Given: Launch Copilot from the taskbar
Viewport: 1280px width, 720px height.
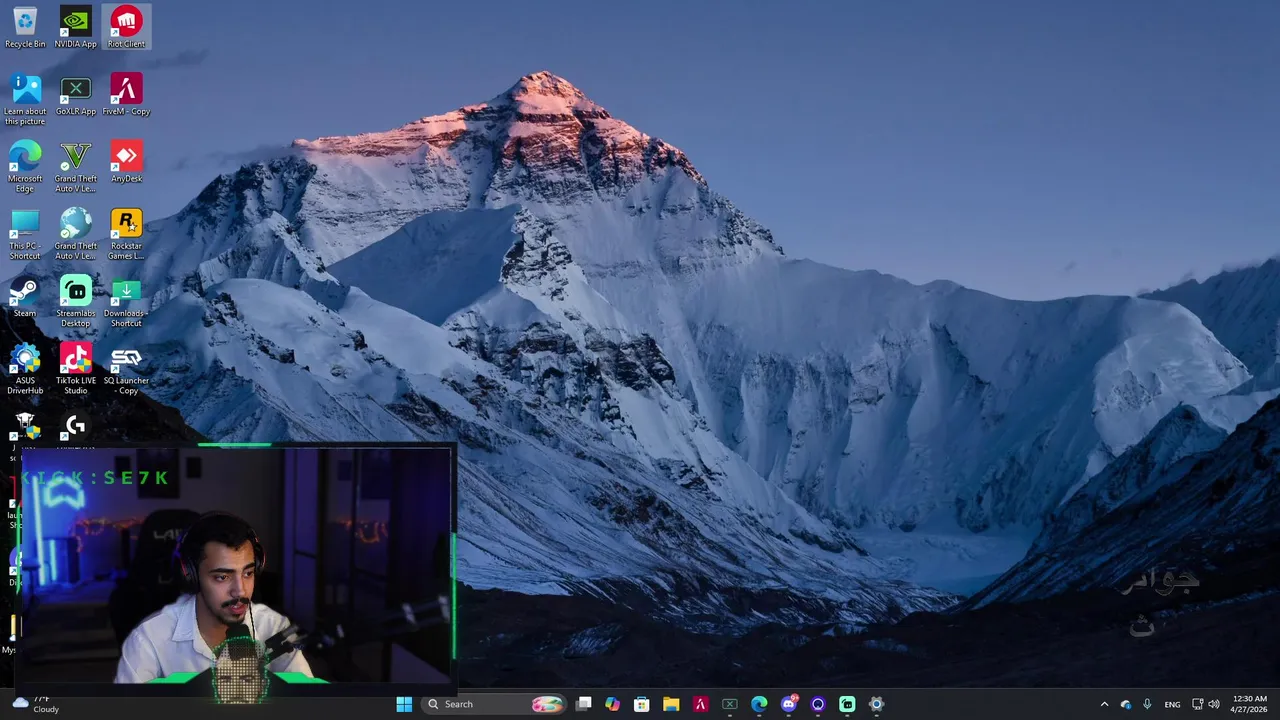Looking at the screenshot, I should click(612, 704).
